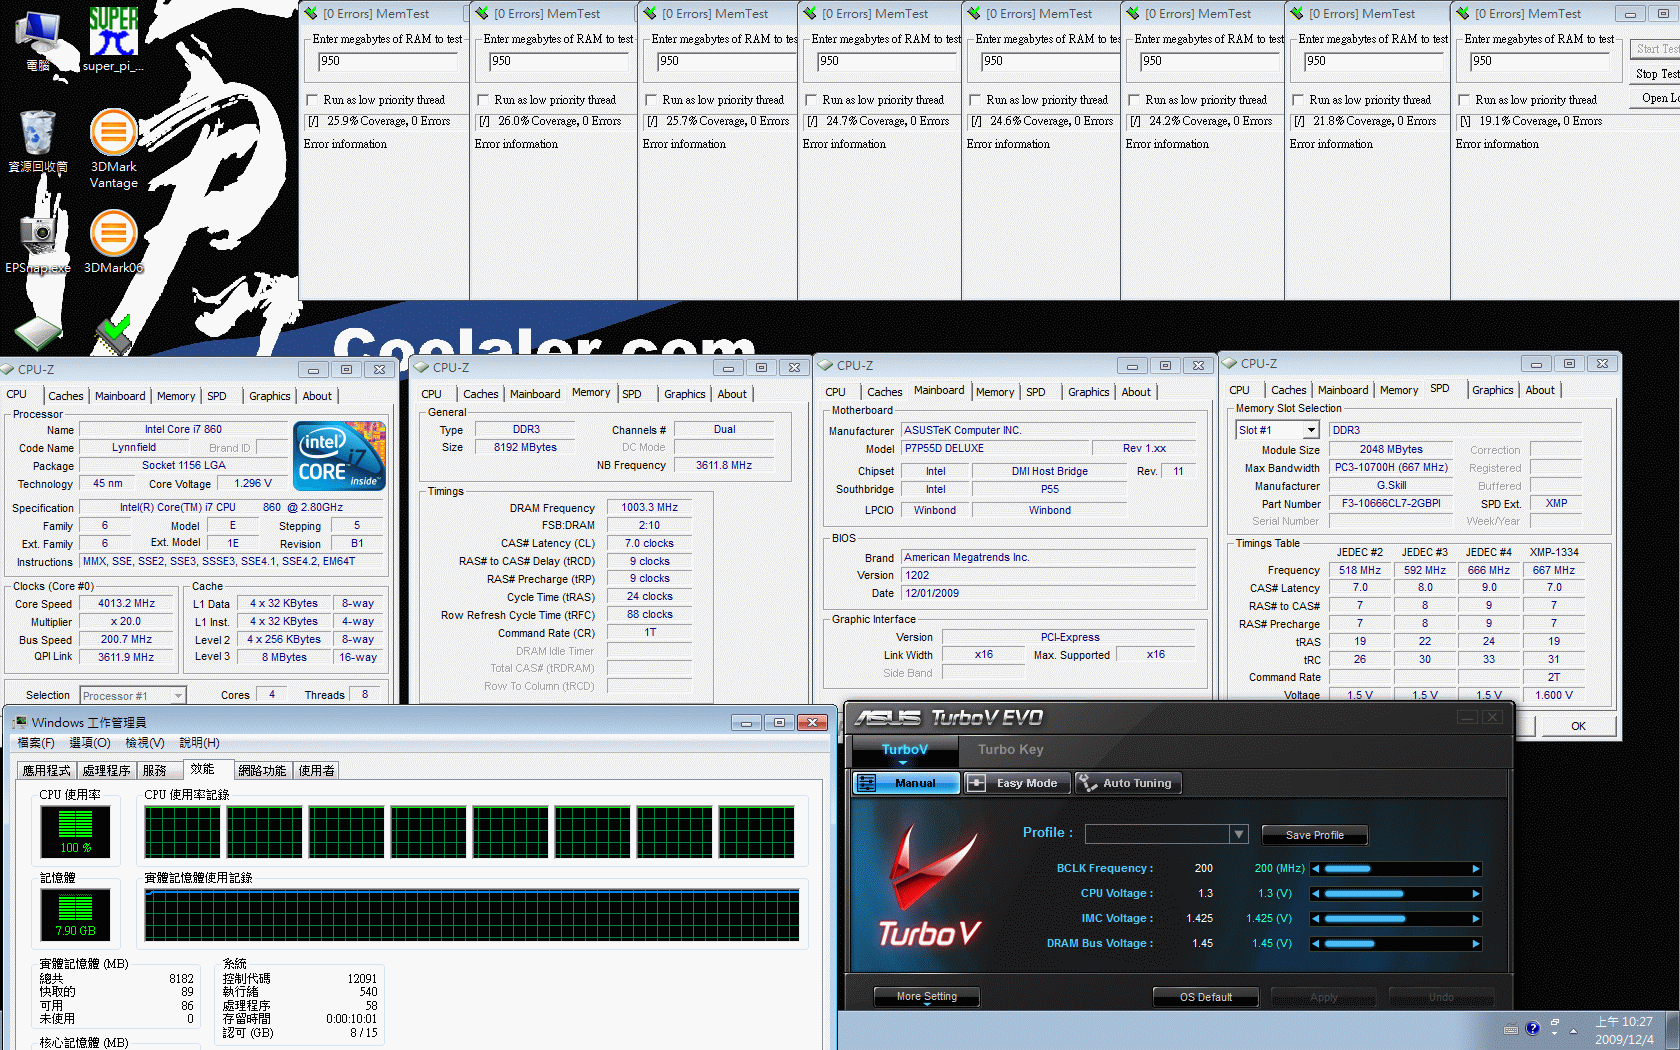
Task: Click the CPU Voltage slider bar
Action: point(1396,894)
